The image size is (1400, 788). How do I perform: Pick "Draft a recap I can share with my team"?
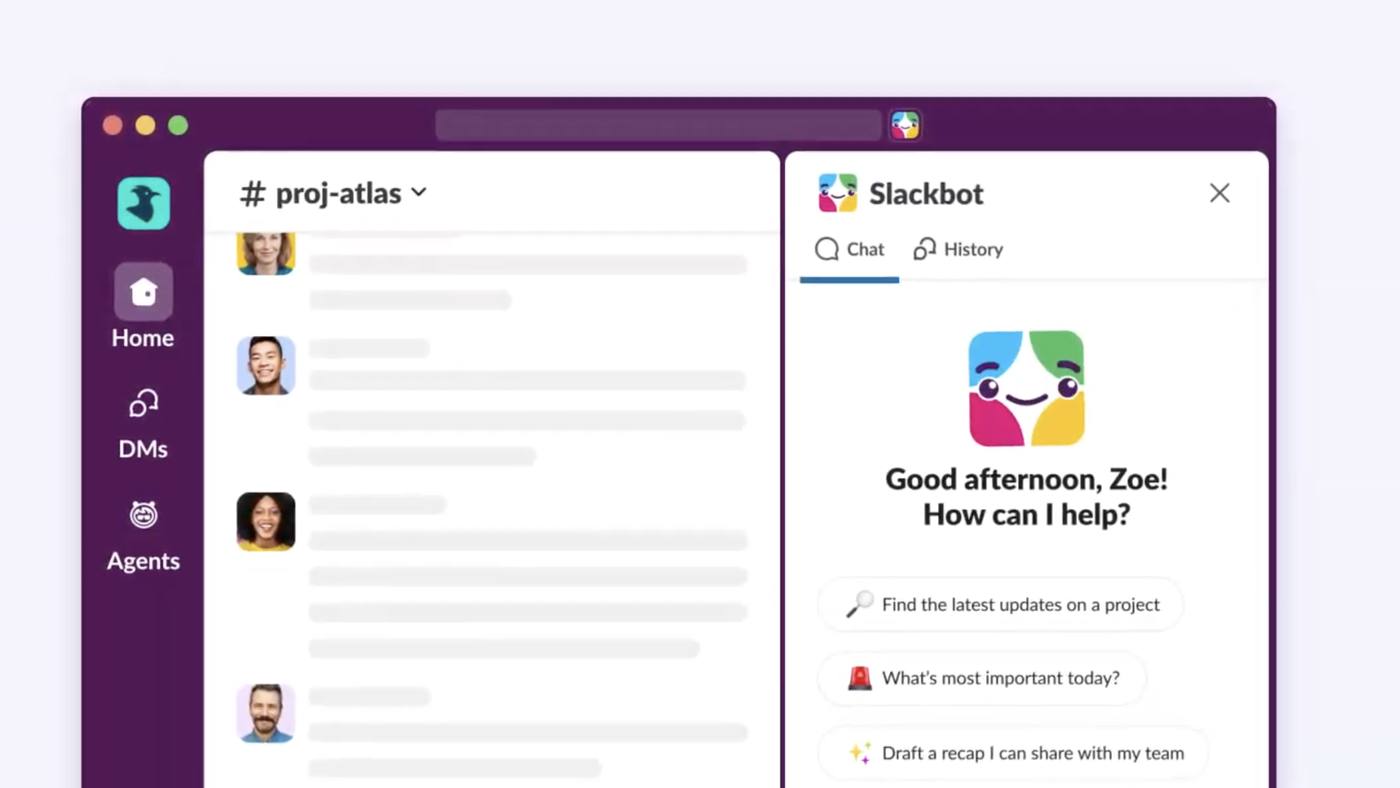pyautogui.click(x=1013, y=753)
